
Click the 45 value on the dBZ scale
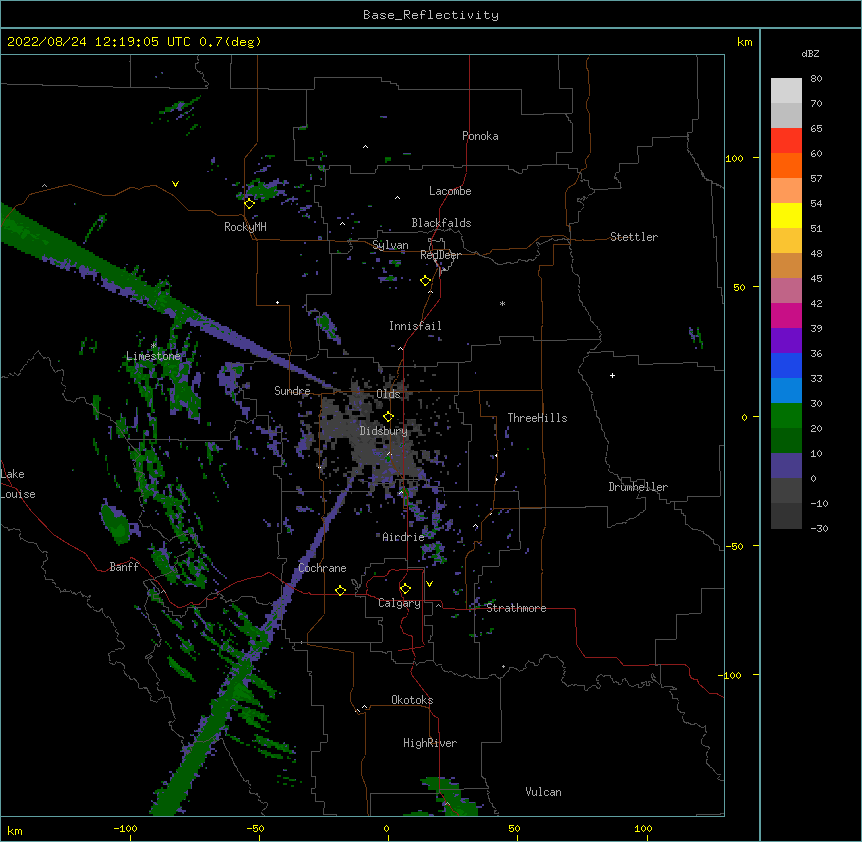pos(816,279)
